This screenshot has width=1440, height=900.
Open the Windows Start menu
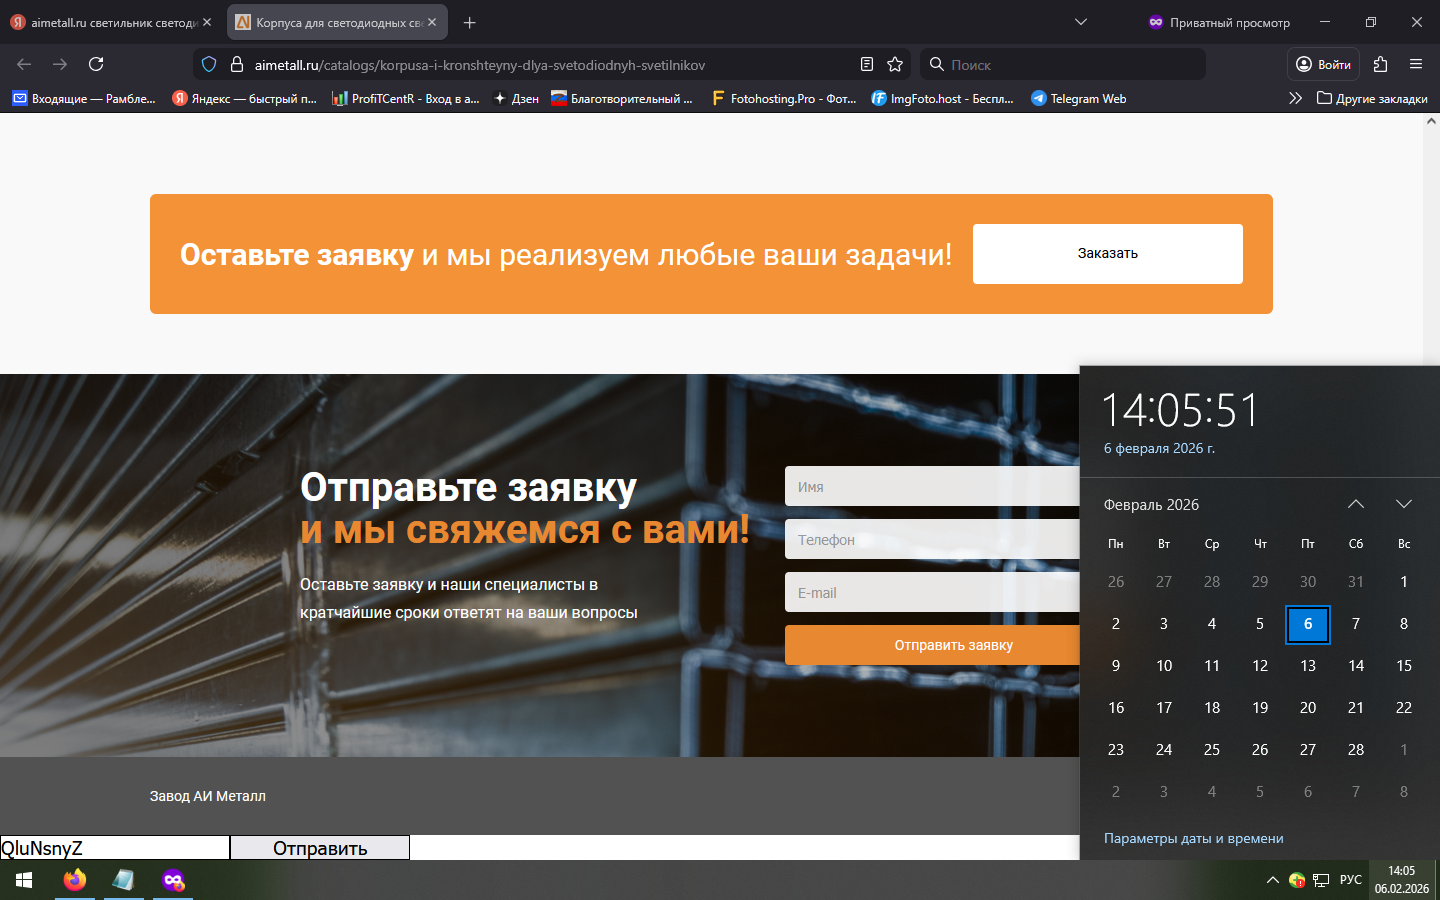[24, 880]
